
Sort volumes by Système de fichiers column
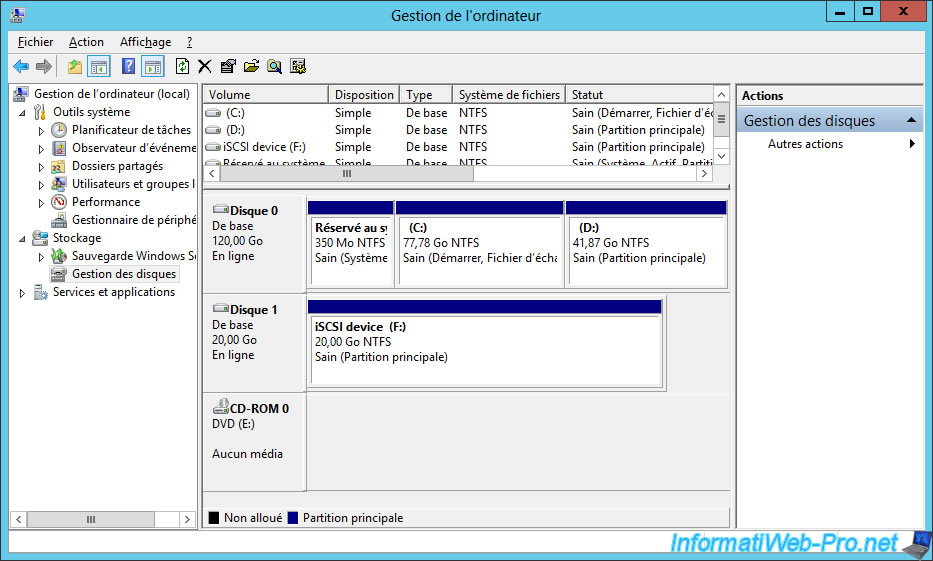point(508,95)
